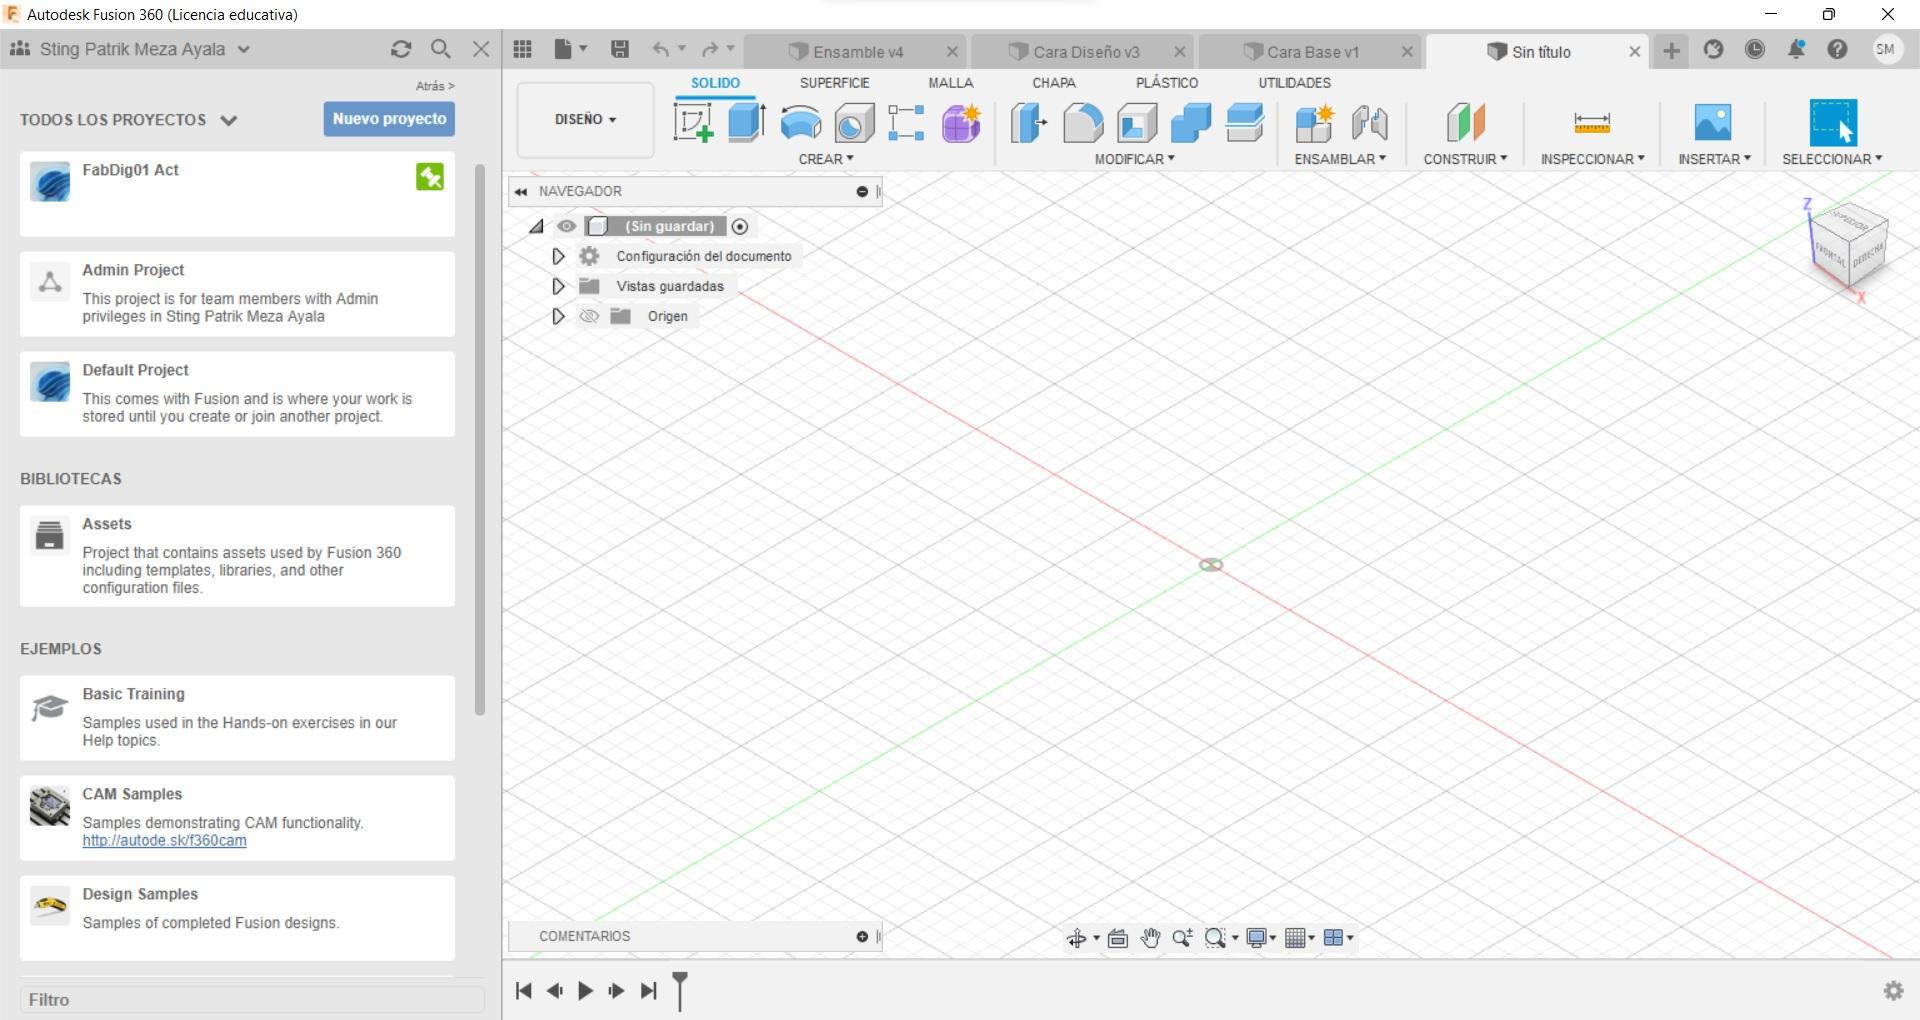Screen dimensions: 1920x1020
Task: Select the Measure inspect tool
Action: click(x=1591, y=123)
